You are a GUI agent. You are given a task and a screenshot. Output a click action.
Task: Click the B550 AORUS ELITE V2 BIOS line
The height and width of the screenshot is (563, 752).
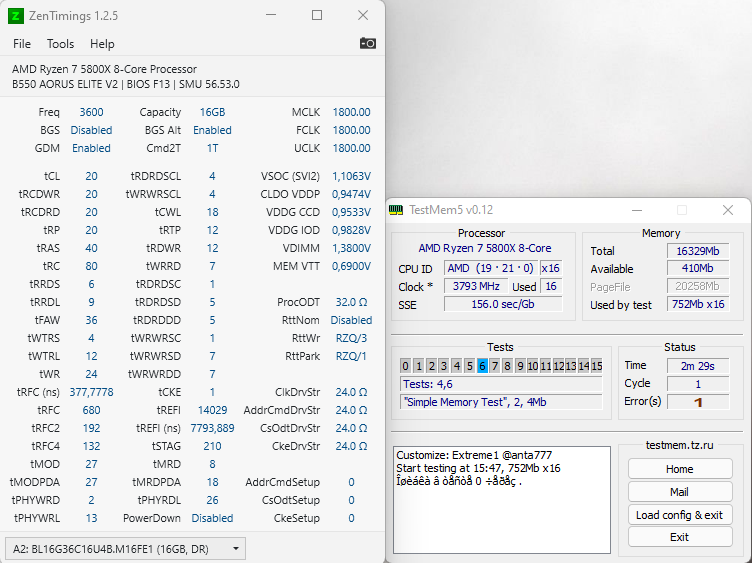pyautogui.click(x=126, y=84)
